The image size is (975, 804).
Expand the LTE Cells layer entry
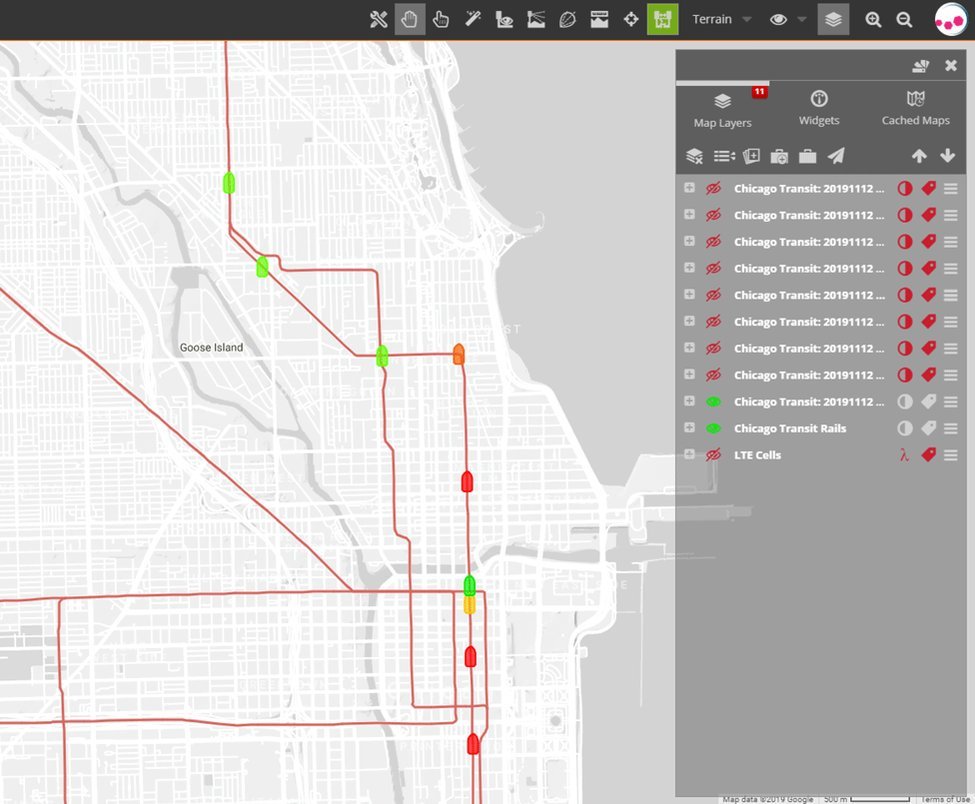pos(689,455)
